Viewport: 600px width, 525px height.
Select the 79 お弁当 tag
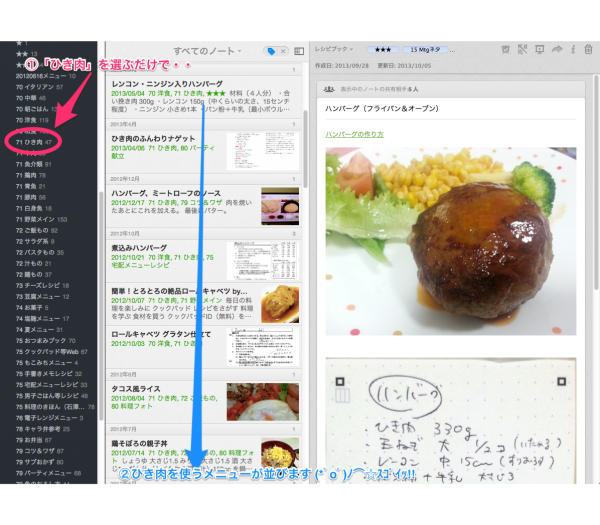34,440
